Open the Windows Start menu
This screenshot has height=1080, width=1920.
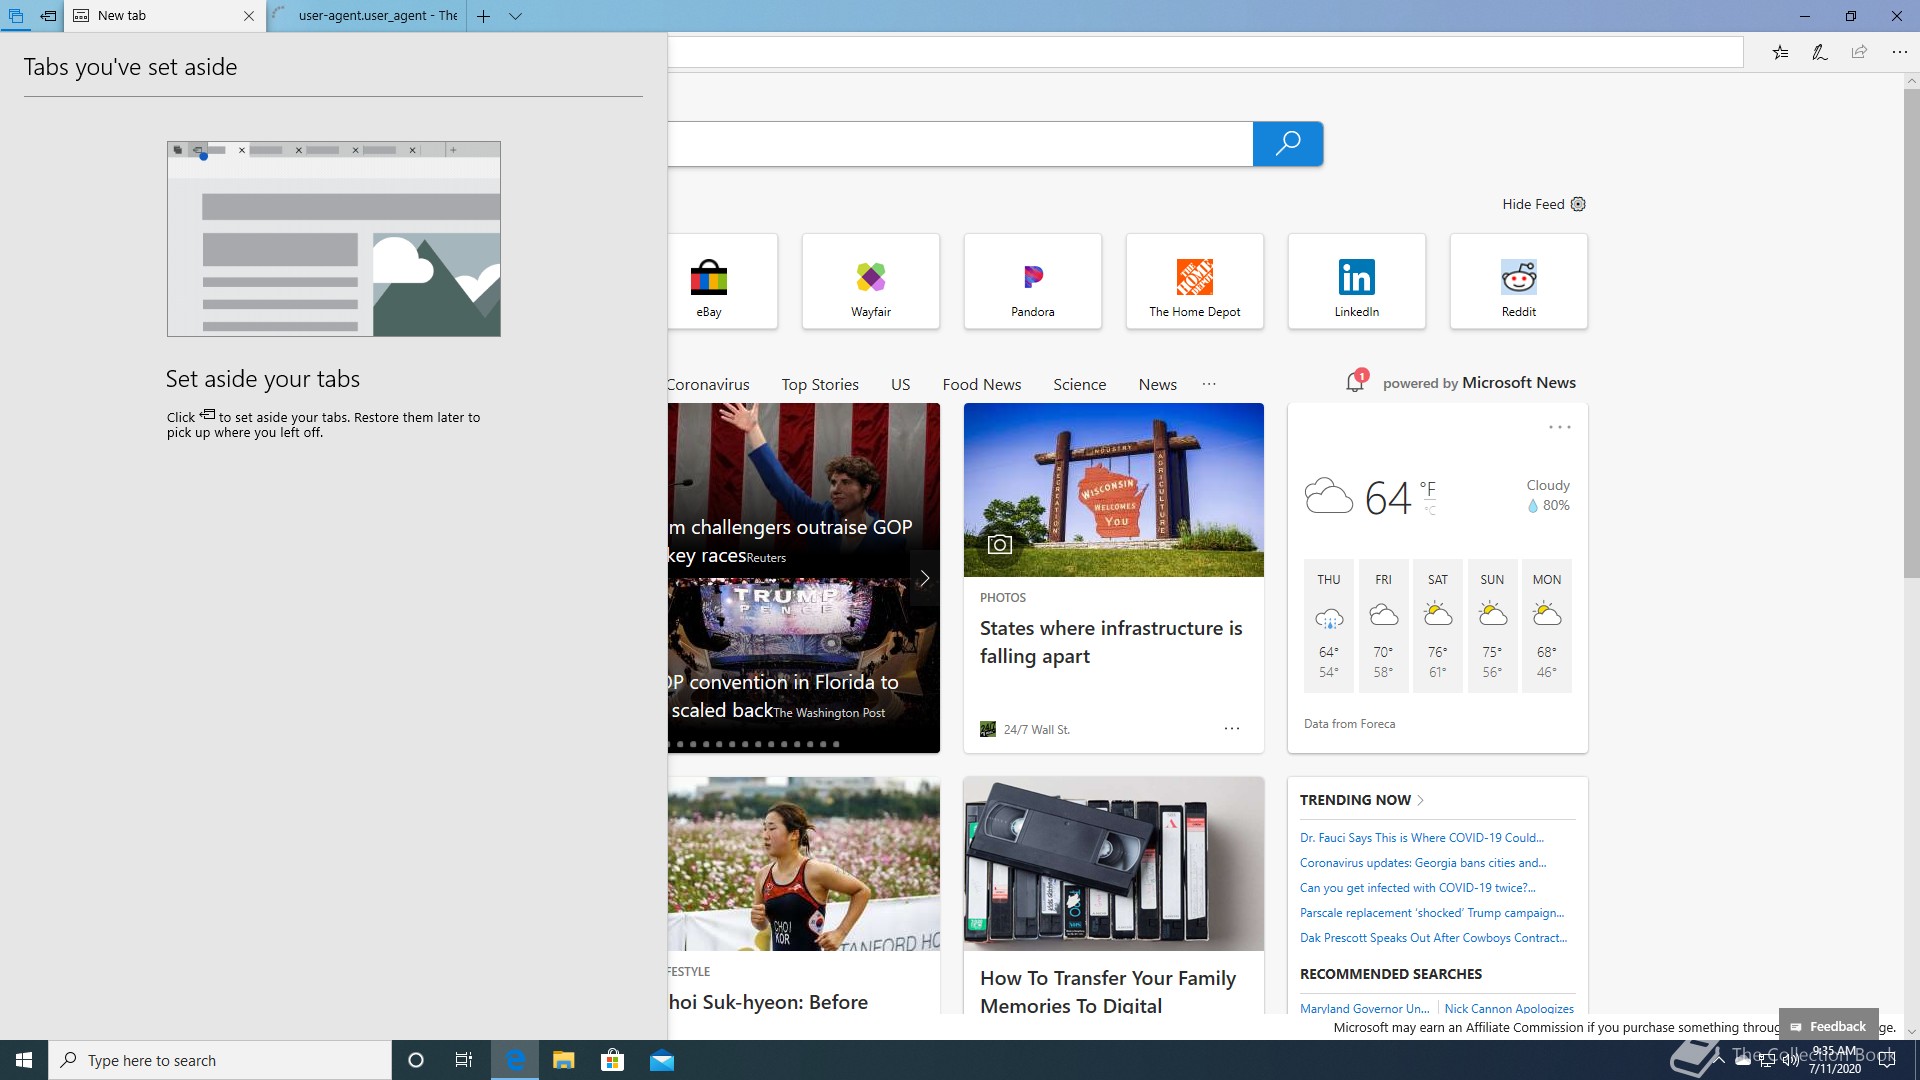(24, 1060)
